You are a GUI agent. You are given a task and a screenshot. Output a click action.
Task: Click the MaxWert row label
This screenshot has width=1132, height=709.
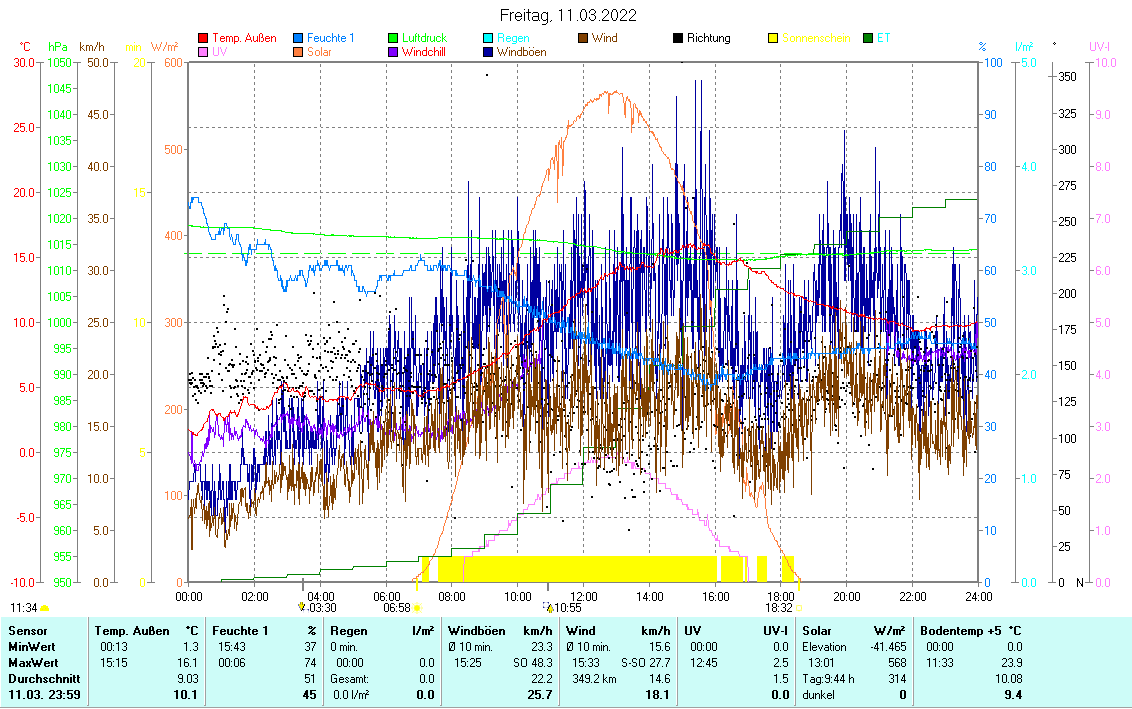[31, 663]
